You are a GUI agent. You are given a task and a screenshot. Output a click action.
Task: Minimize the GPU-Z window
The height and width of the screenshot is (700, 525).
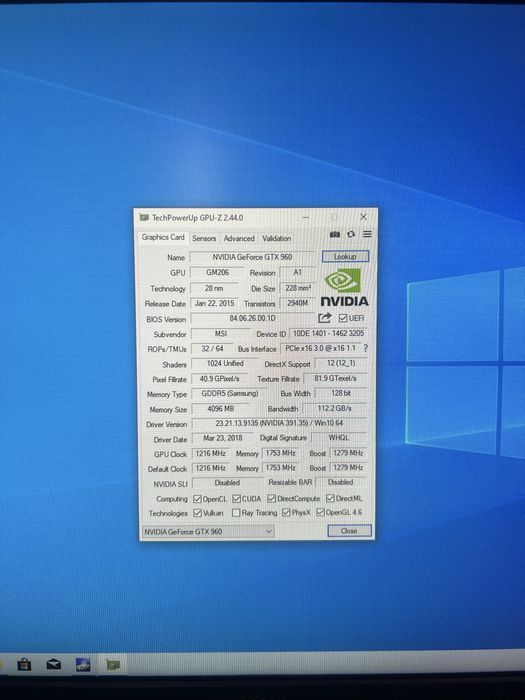point(306,217)
